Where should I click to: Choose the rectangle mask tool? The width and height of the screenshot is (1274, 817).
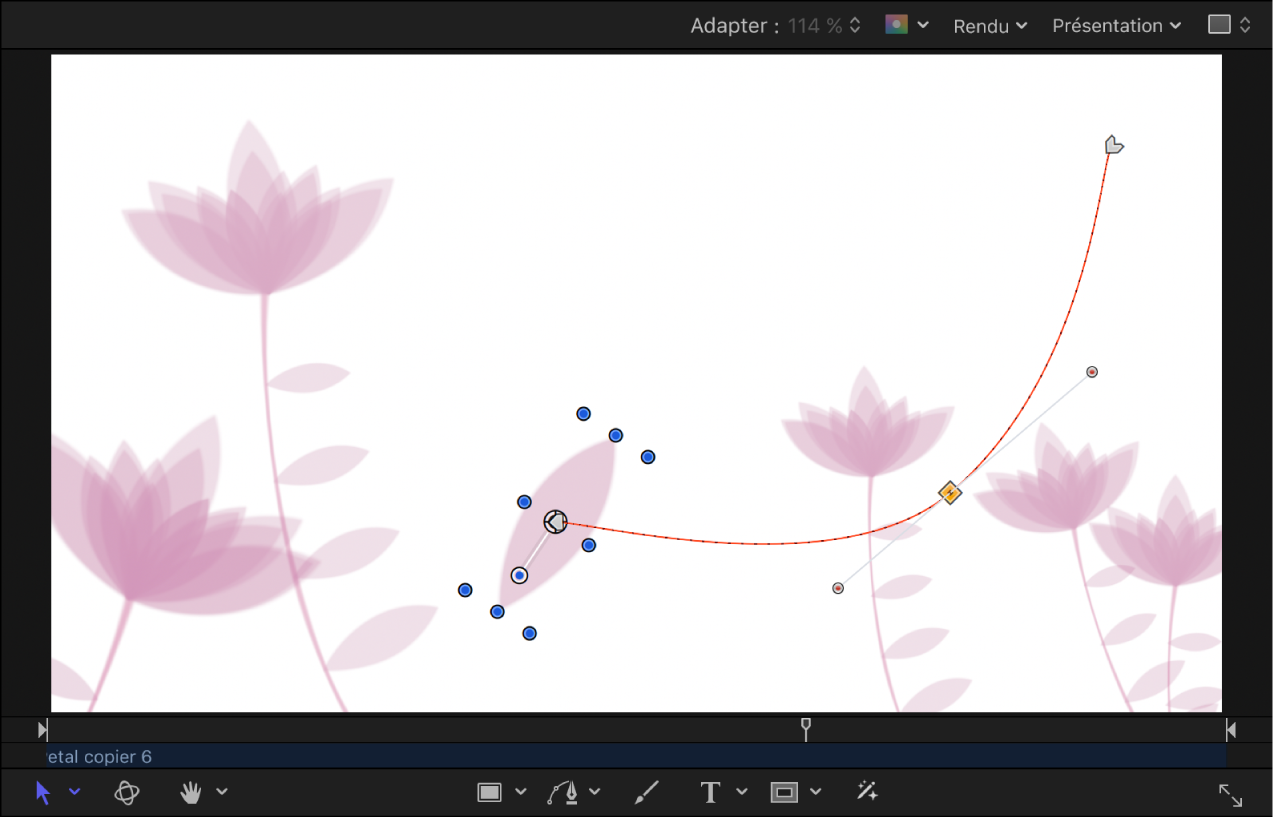click(785, 791)
